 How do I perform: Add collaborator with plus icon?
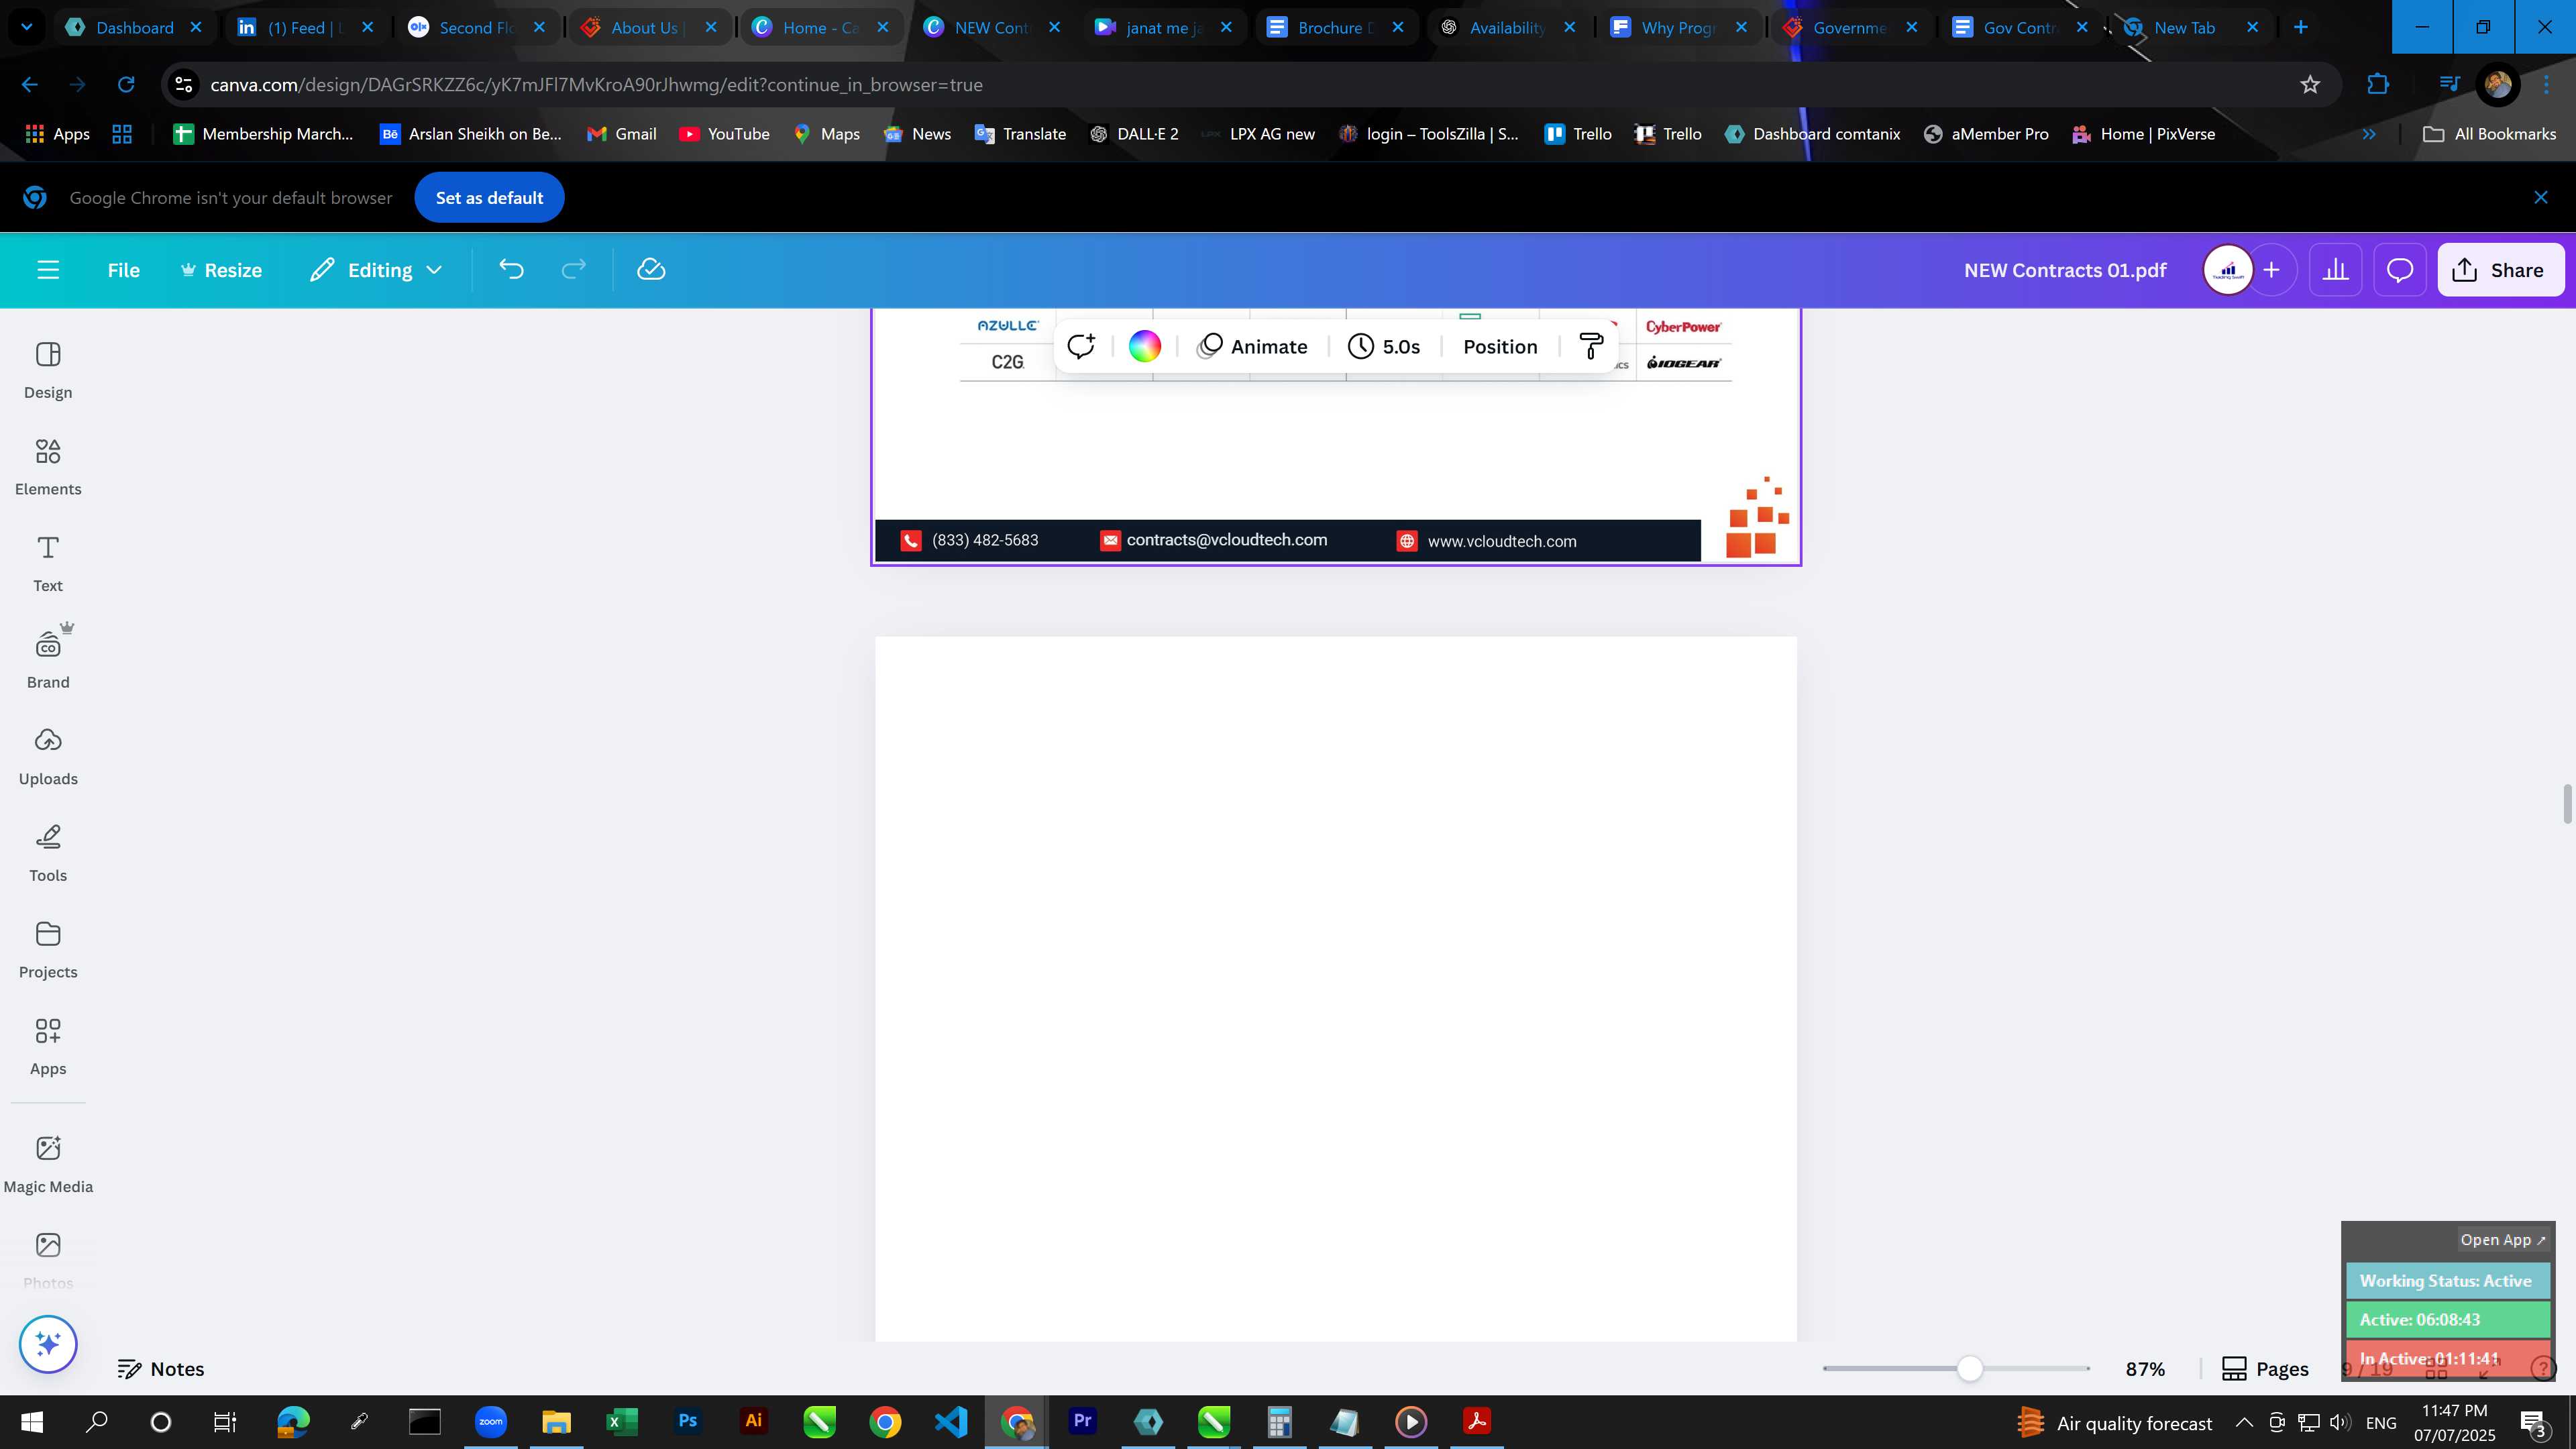(2272, 270)
